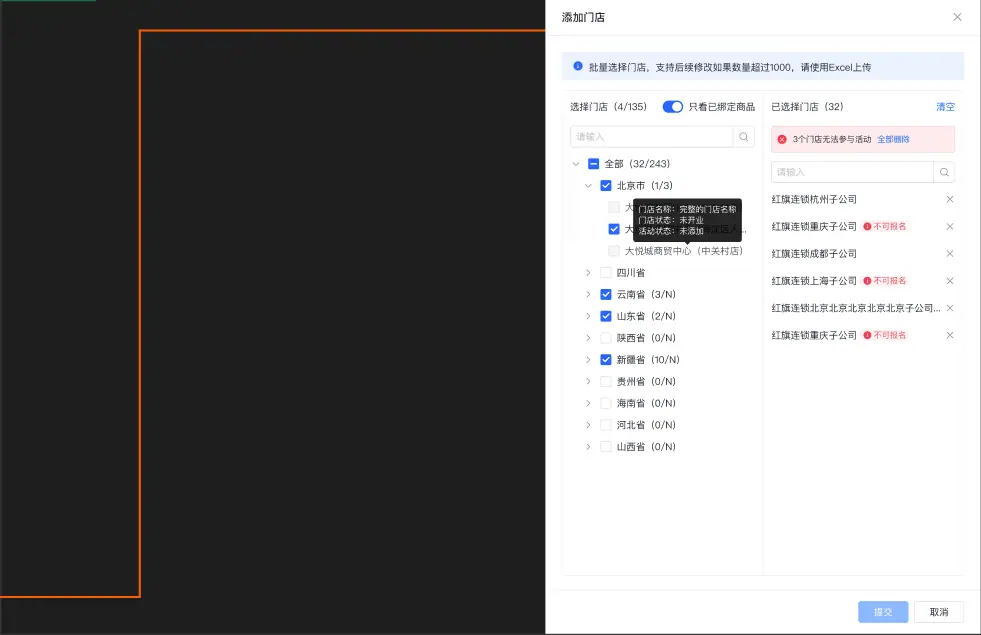Check the 山西省 checkbox
The height and width of the screenshot is (635, 981).
(x=606, y=447)
